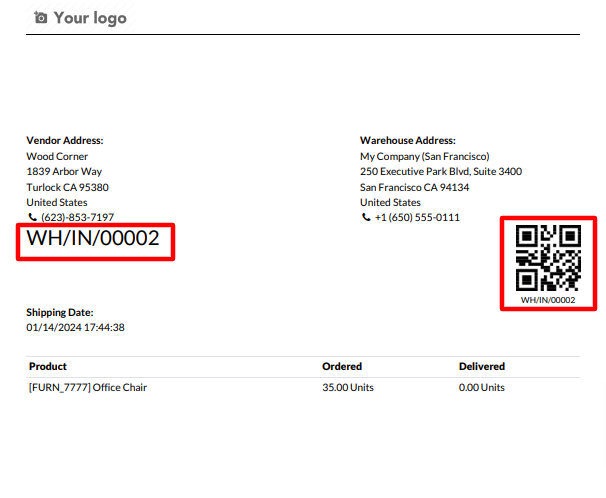Select the large WH/IN/00002 heading
The height and width of the screenshot is (498, 606).
coord(93,238)
